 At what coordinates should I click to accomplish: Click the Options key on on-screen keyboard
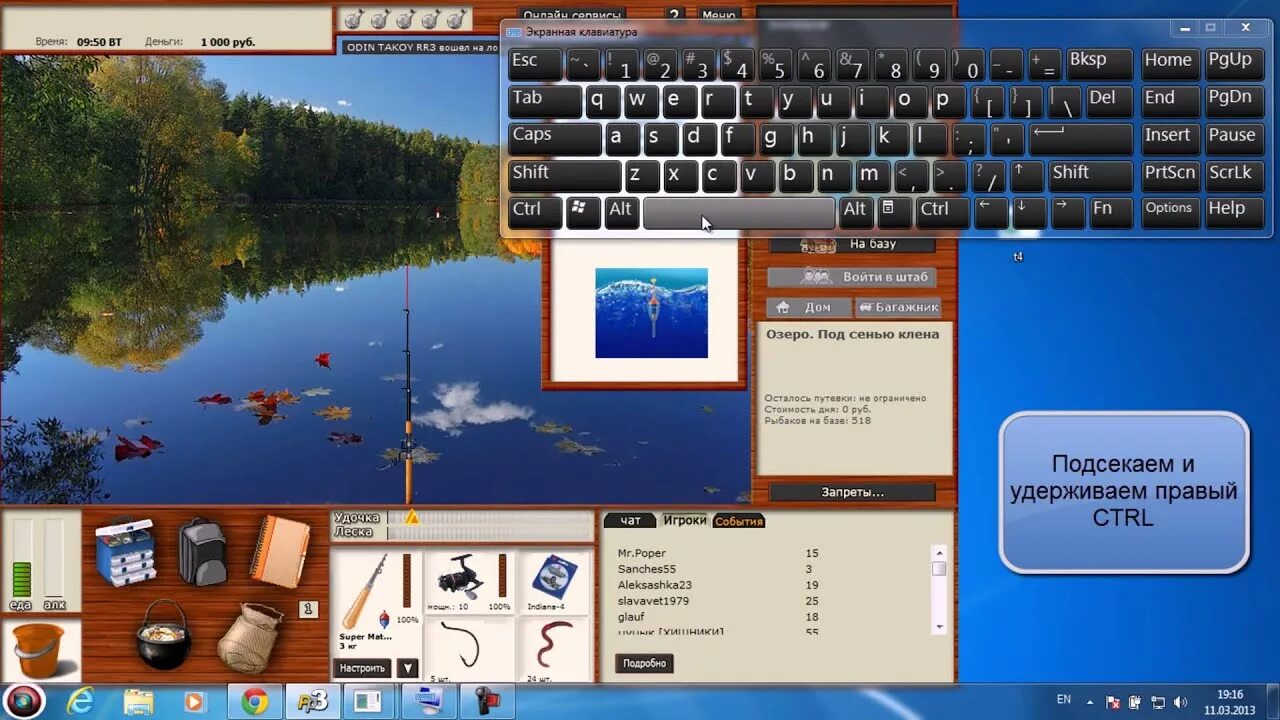1170,212
